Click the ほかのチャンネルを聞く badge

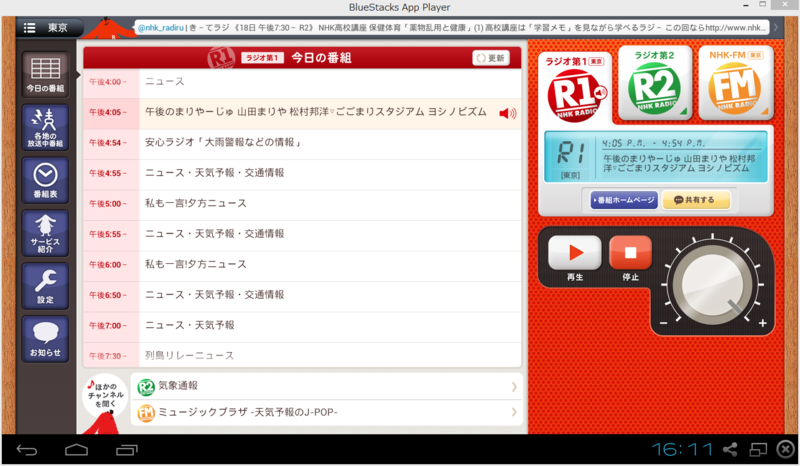coord(105,396)
